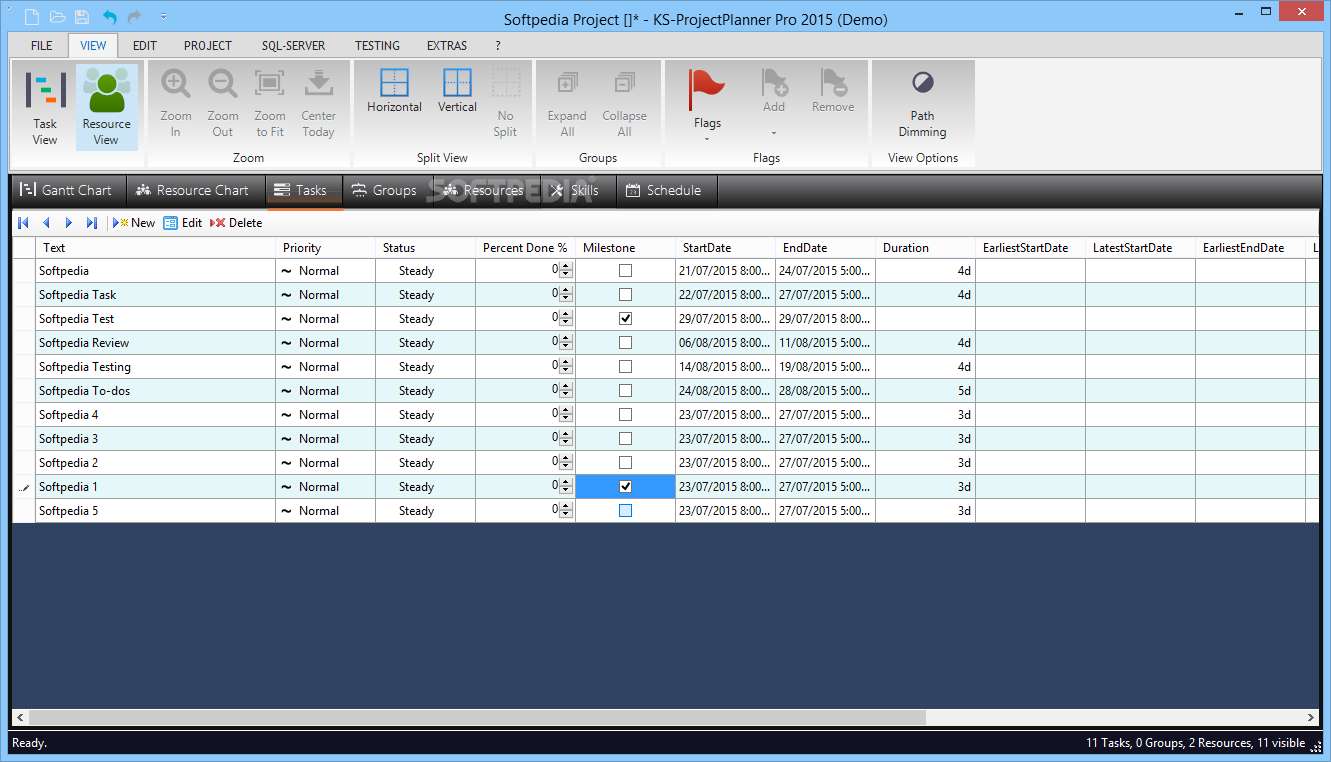Click horizontal scrollbar right arrow
Image resolution: width=1331 pixels, height=762 pixels.
click(1311, 717)
